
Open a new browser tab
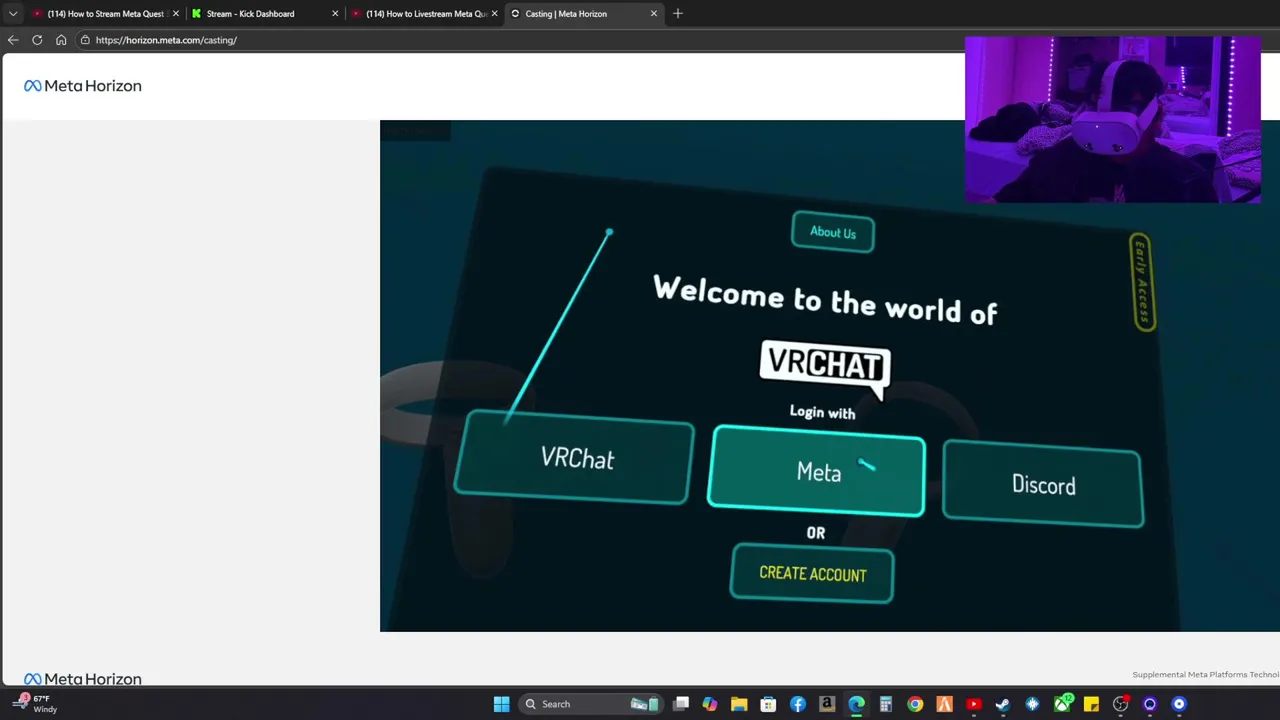(x=677, y=14)
